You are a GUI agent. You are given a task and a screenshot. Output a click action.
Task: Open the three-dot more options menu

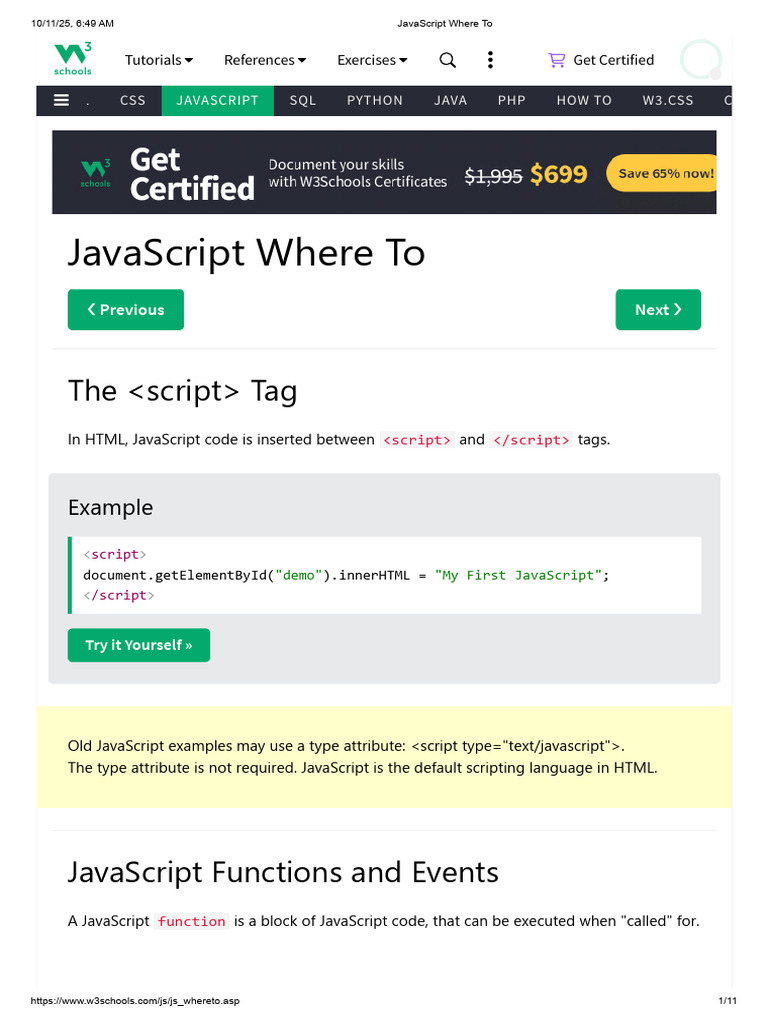coord(490,60)
